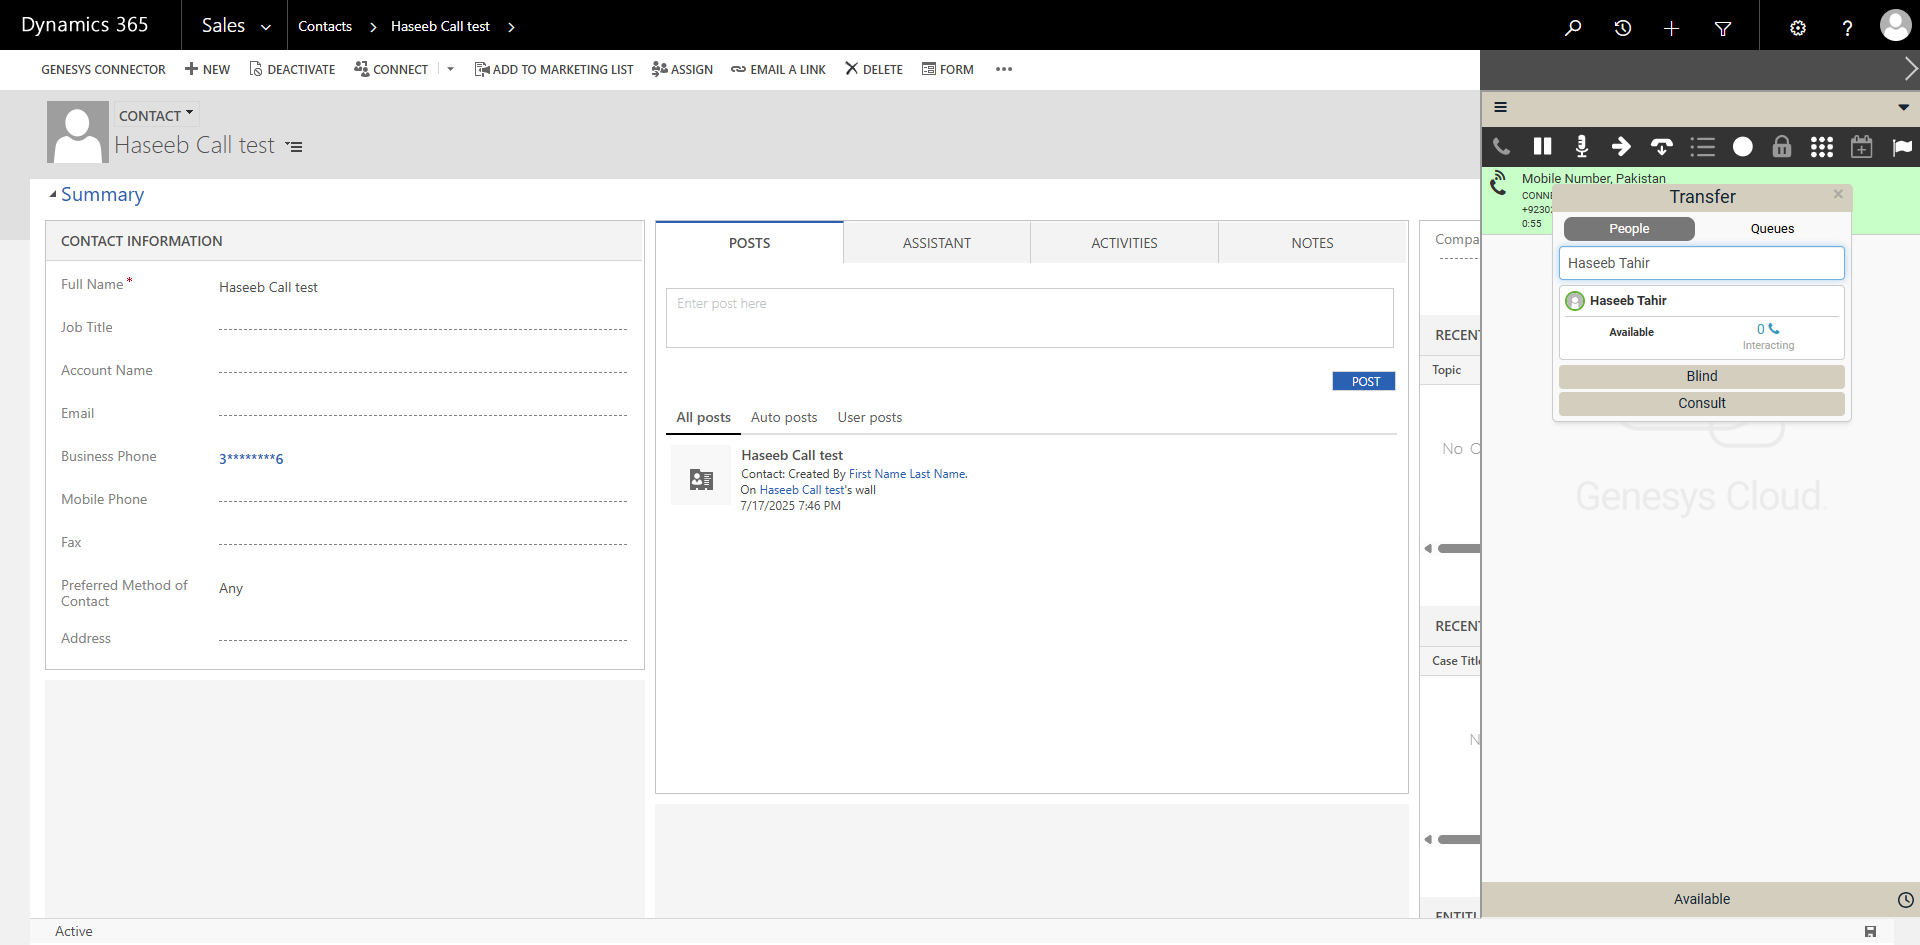The height and width of the screenshot is (945, 1920).
Task: Open the dialpad grid icon
Action: 1821,147
